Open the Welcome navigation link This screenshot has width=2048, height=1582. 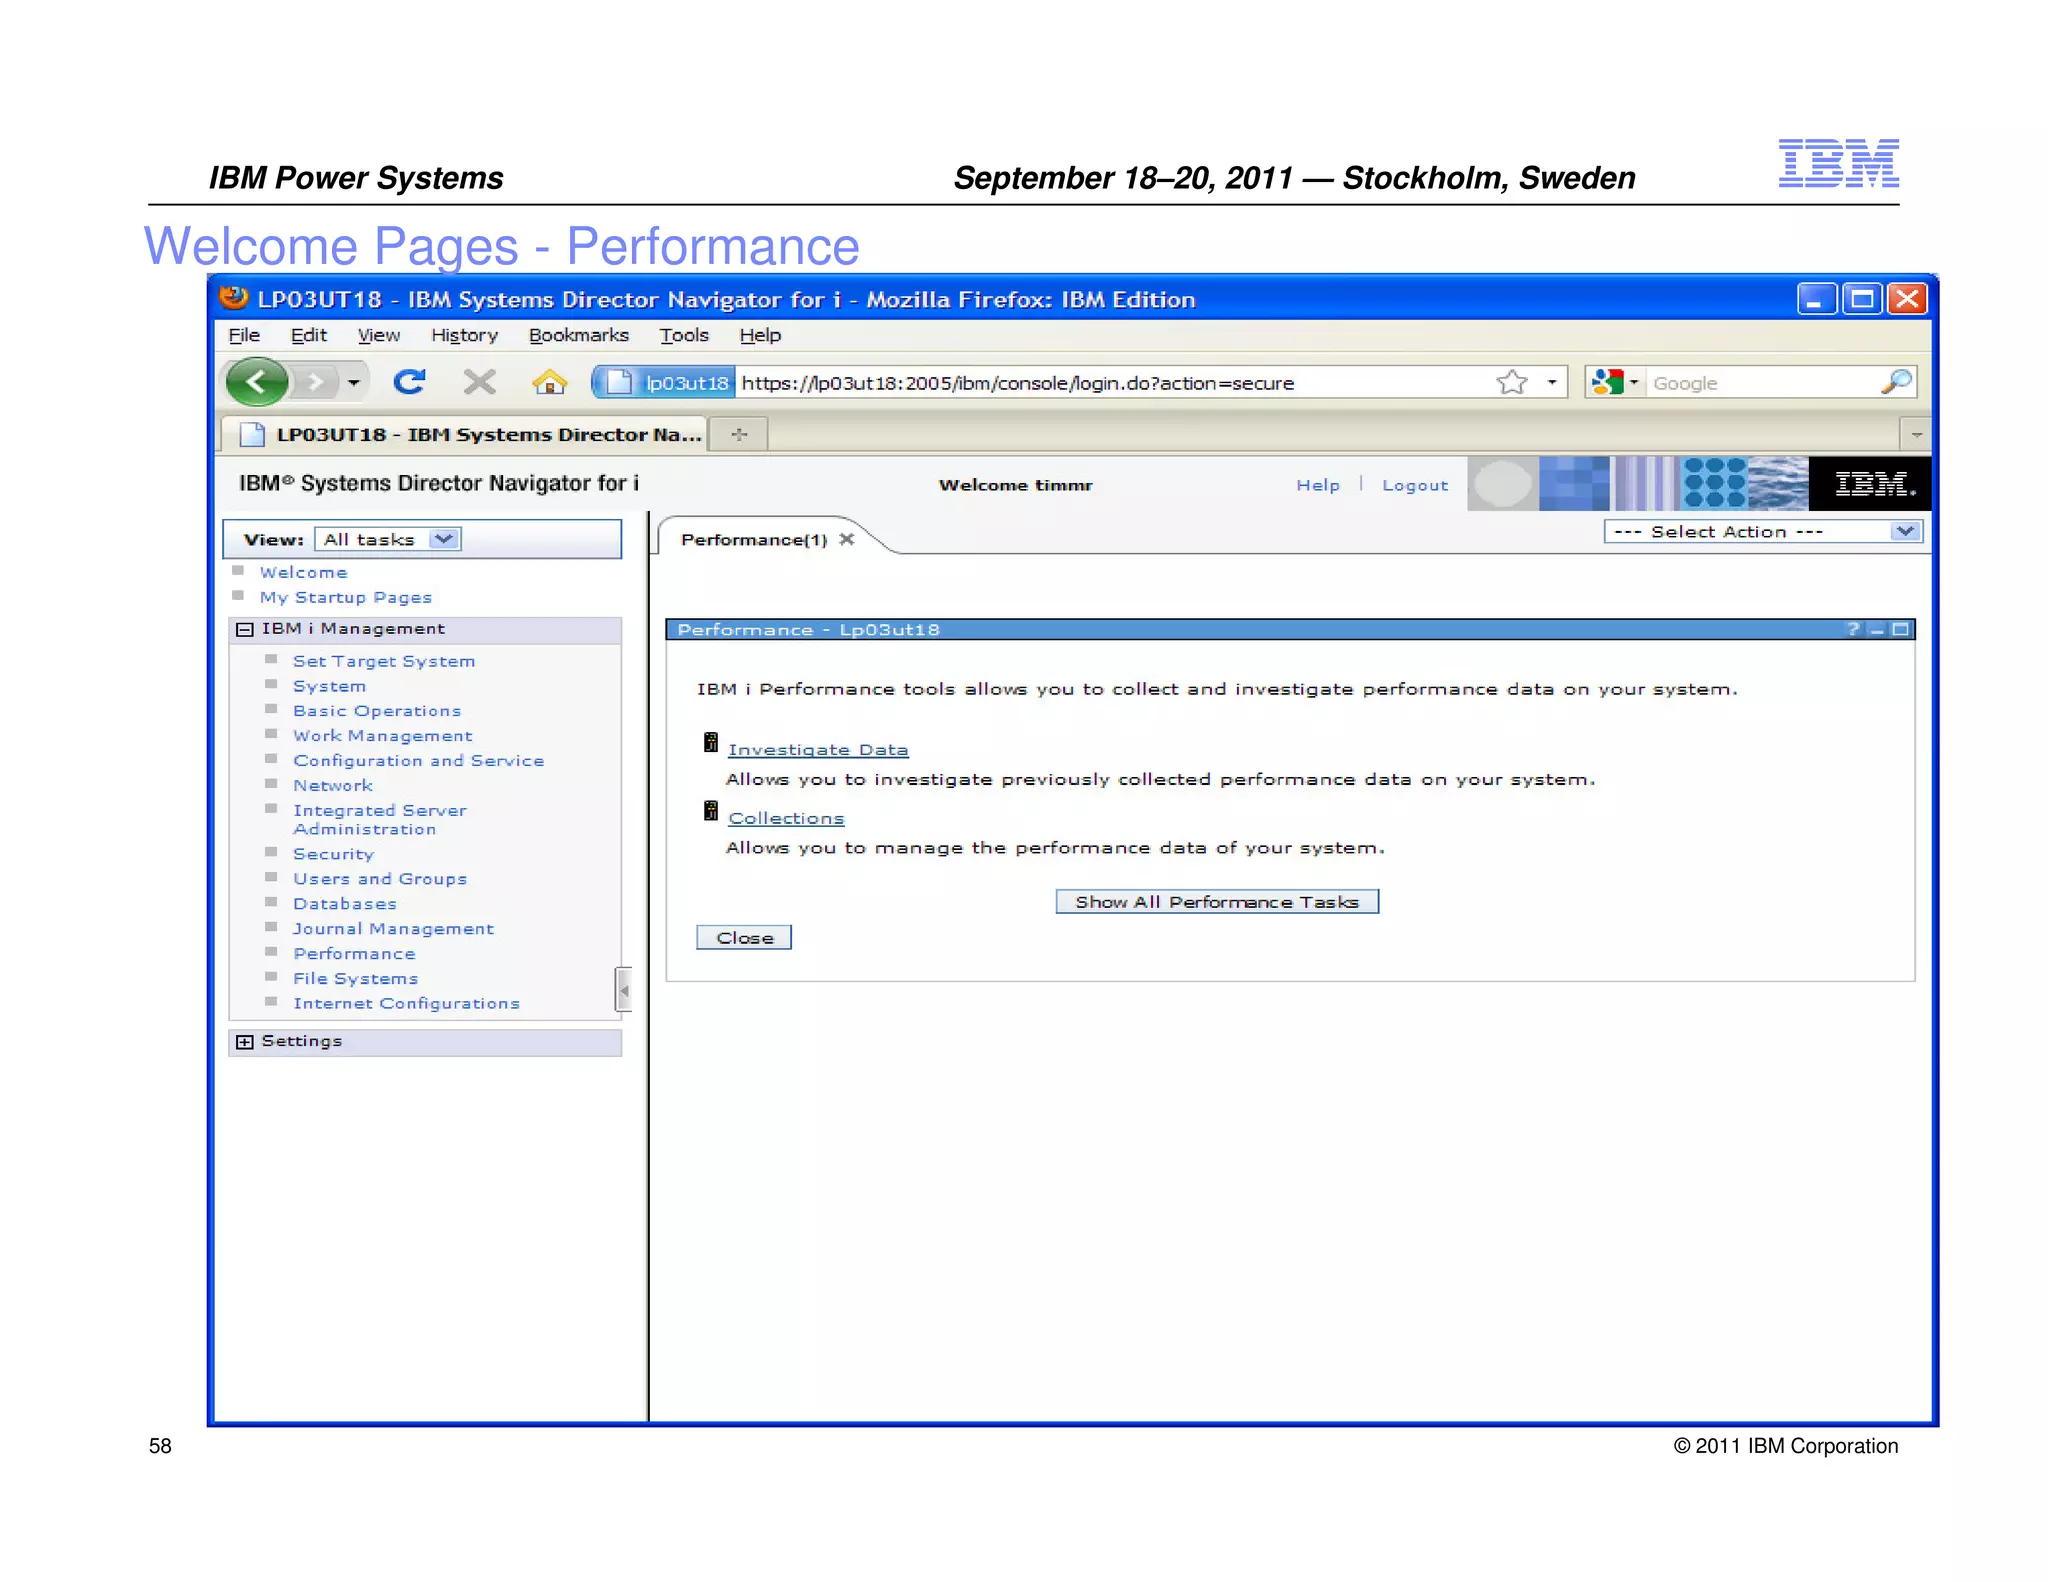[x=303, y=572]
